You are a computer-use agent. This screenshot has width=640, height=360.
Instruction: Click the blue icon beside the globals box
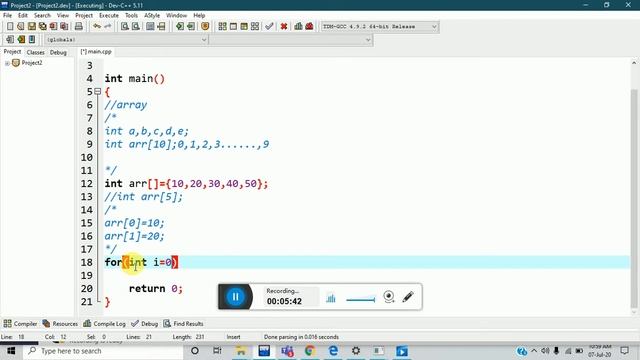coord(32,40)
